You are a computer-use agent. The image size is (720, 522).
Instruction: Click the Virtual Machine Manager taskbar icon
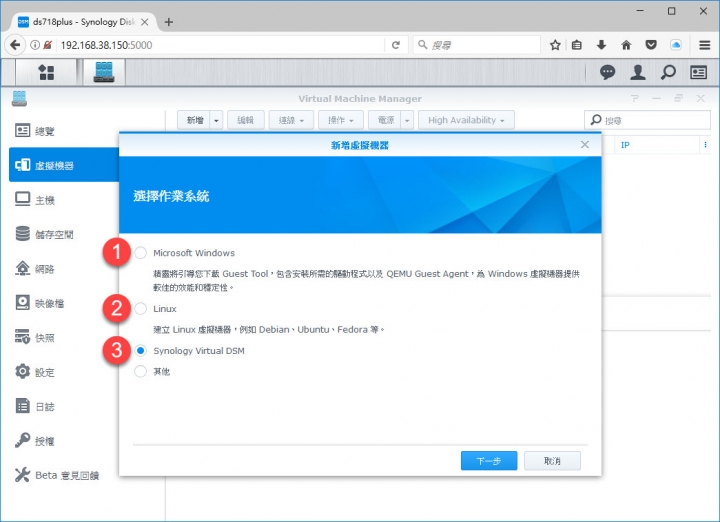[104, 72]
